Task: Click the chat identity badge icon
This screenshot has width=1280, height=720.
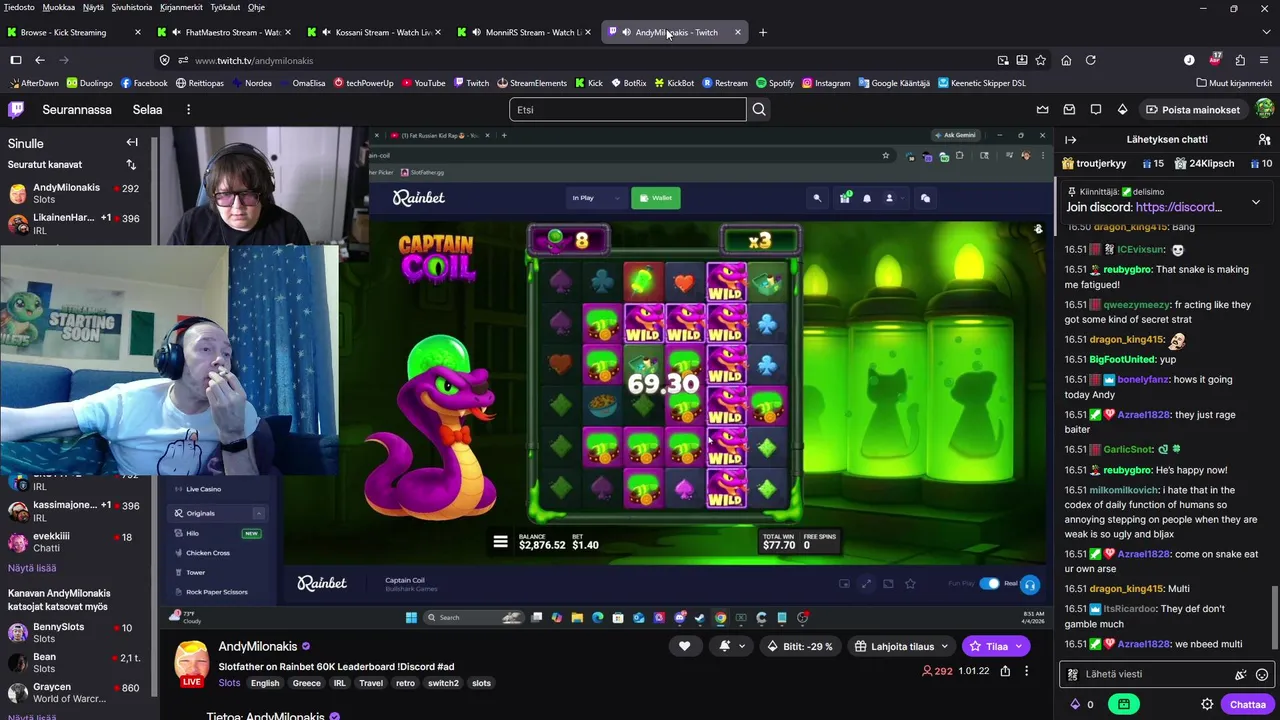Action: [x=1073, y=674]
